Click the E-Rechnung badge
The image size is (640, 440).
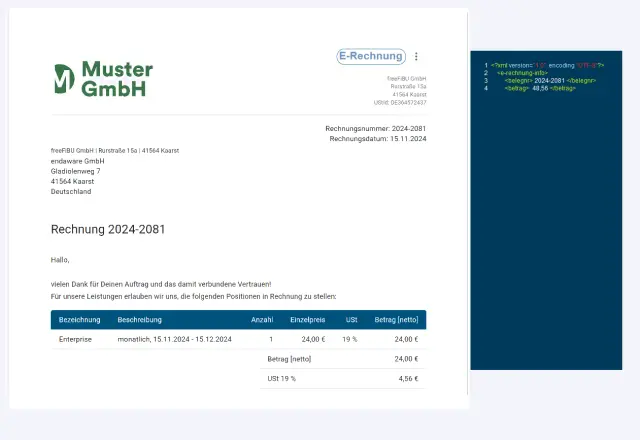(371, 56)
